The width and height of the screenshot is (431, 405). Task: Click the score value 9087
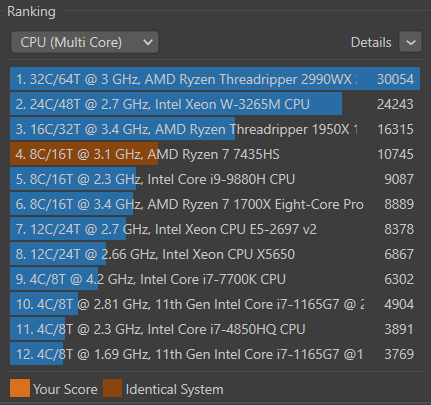[x=399, y=179]
